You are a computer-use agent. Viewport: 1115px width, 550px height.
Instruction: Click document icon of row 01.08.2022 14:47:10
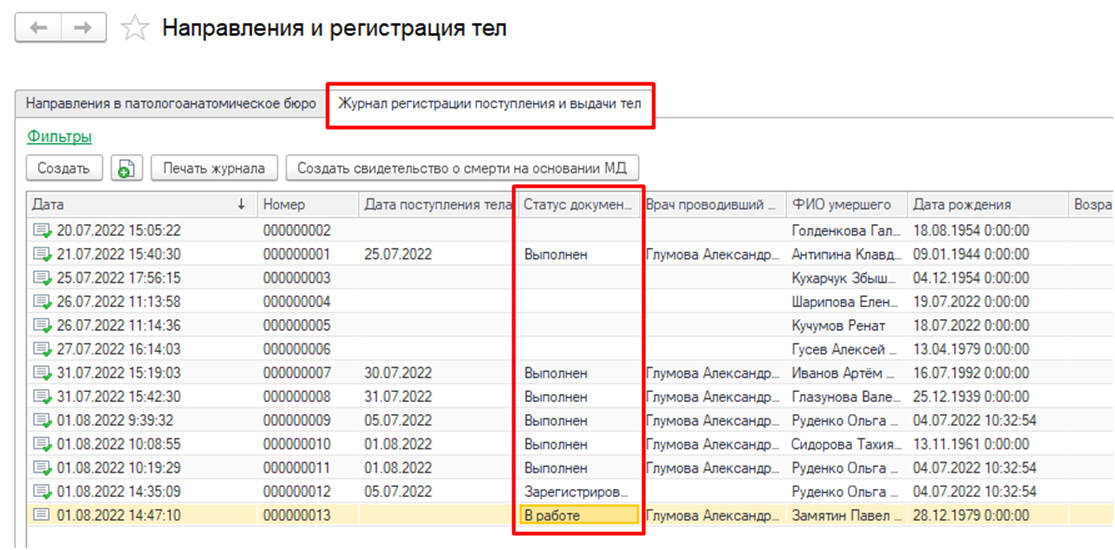(42, 515)
